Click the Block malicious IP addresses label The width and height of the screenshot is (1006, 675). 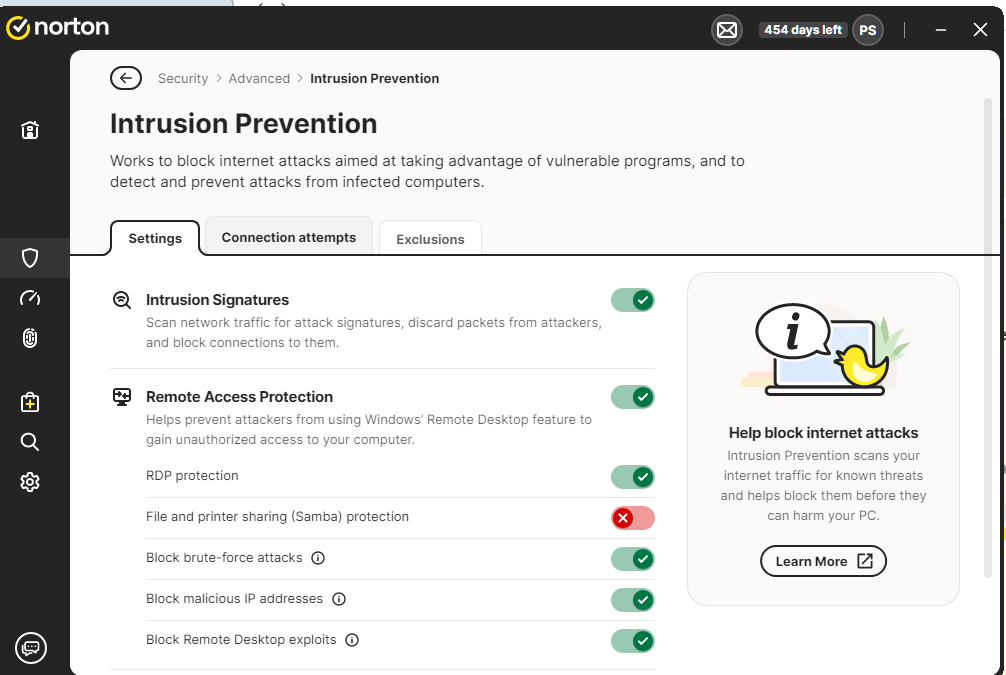234,599
